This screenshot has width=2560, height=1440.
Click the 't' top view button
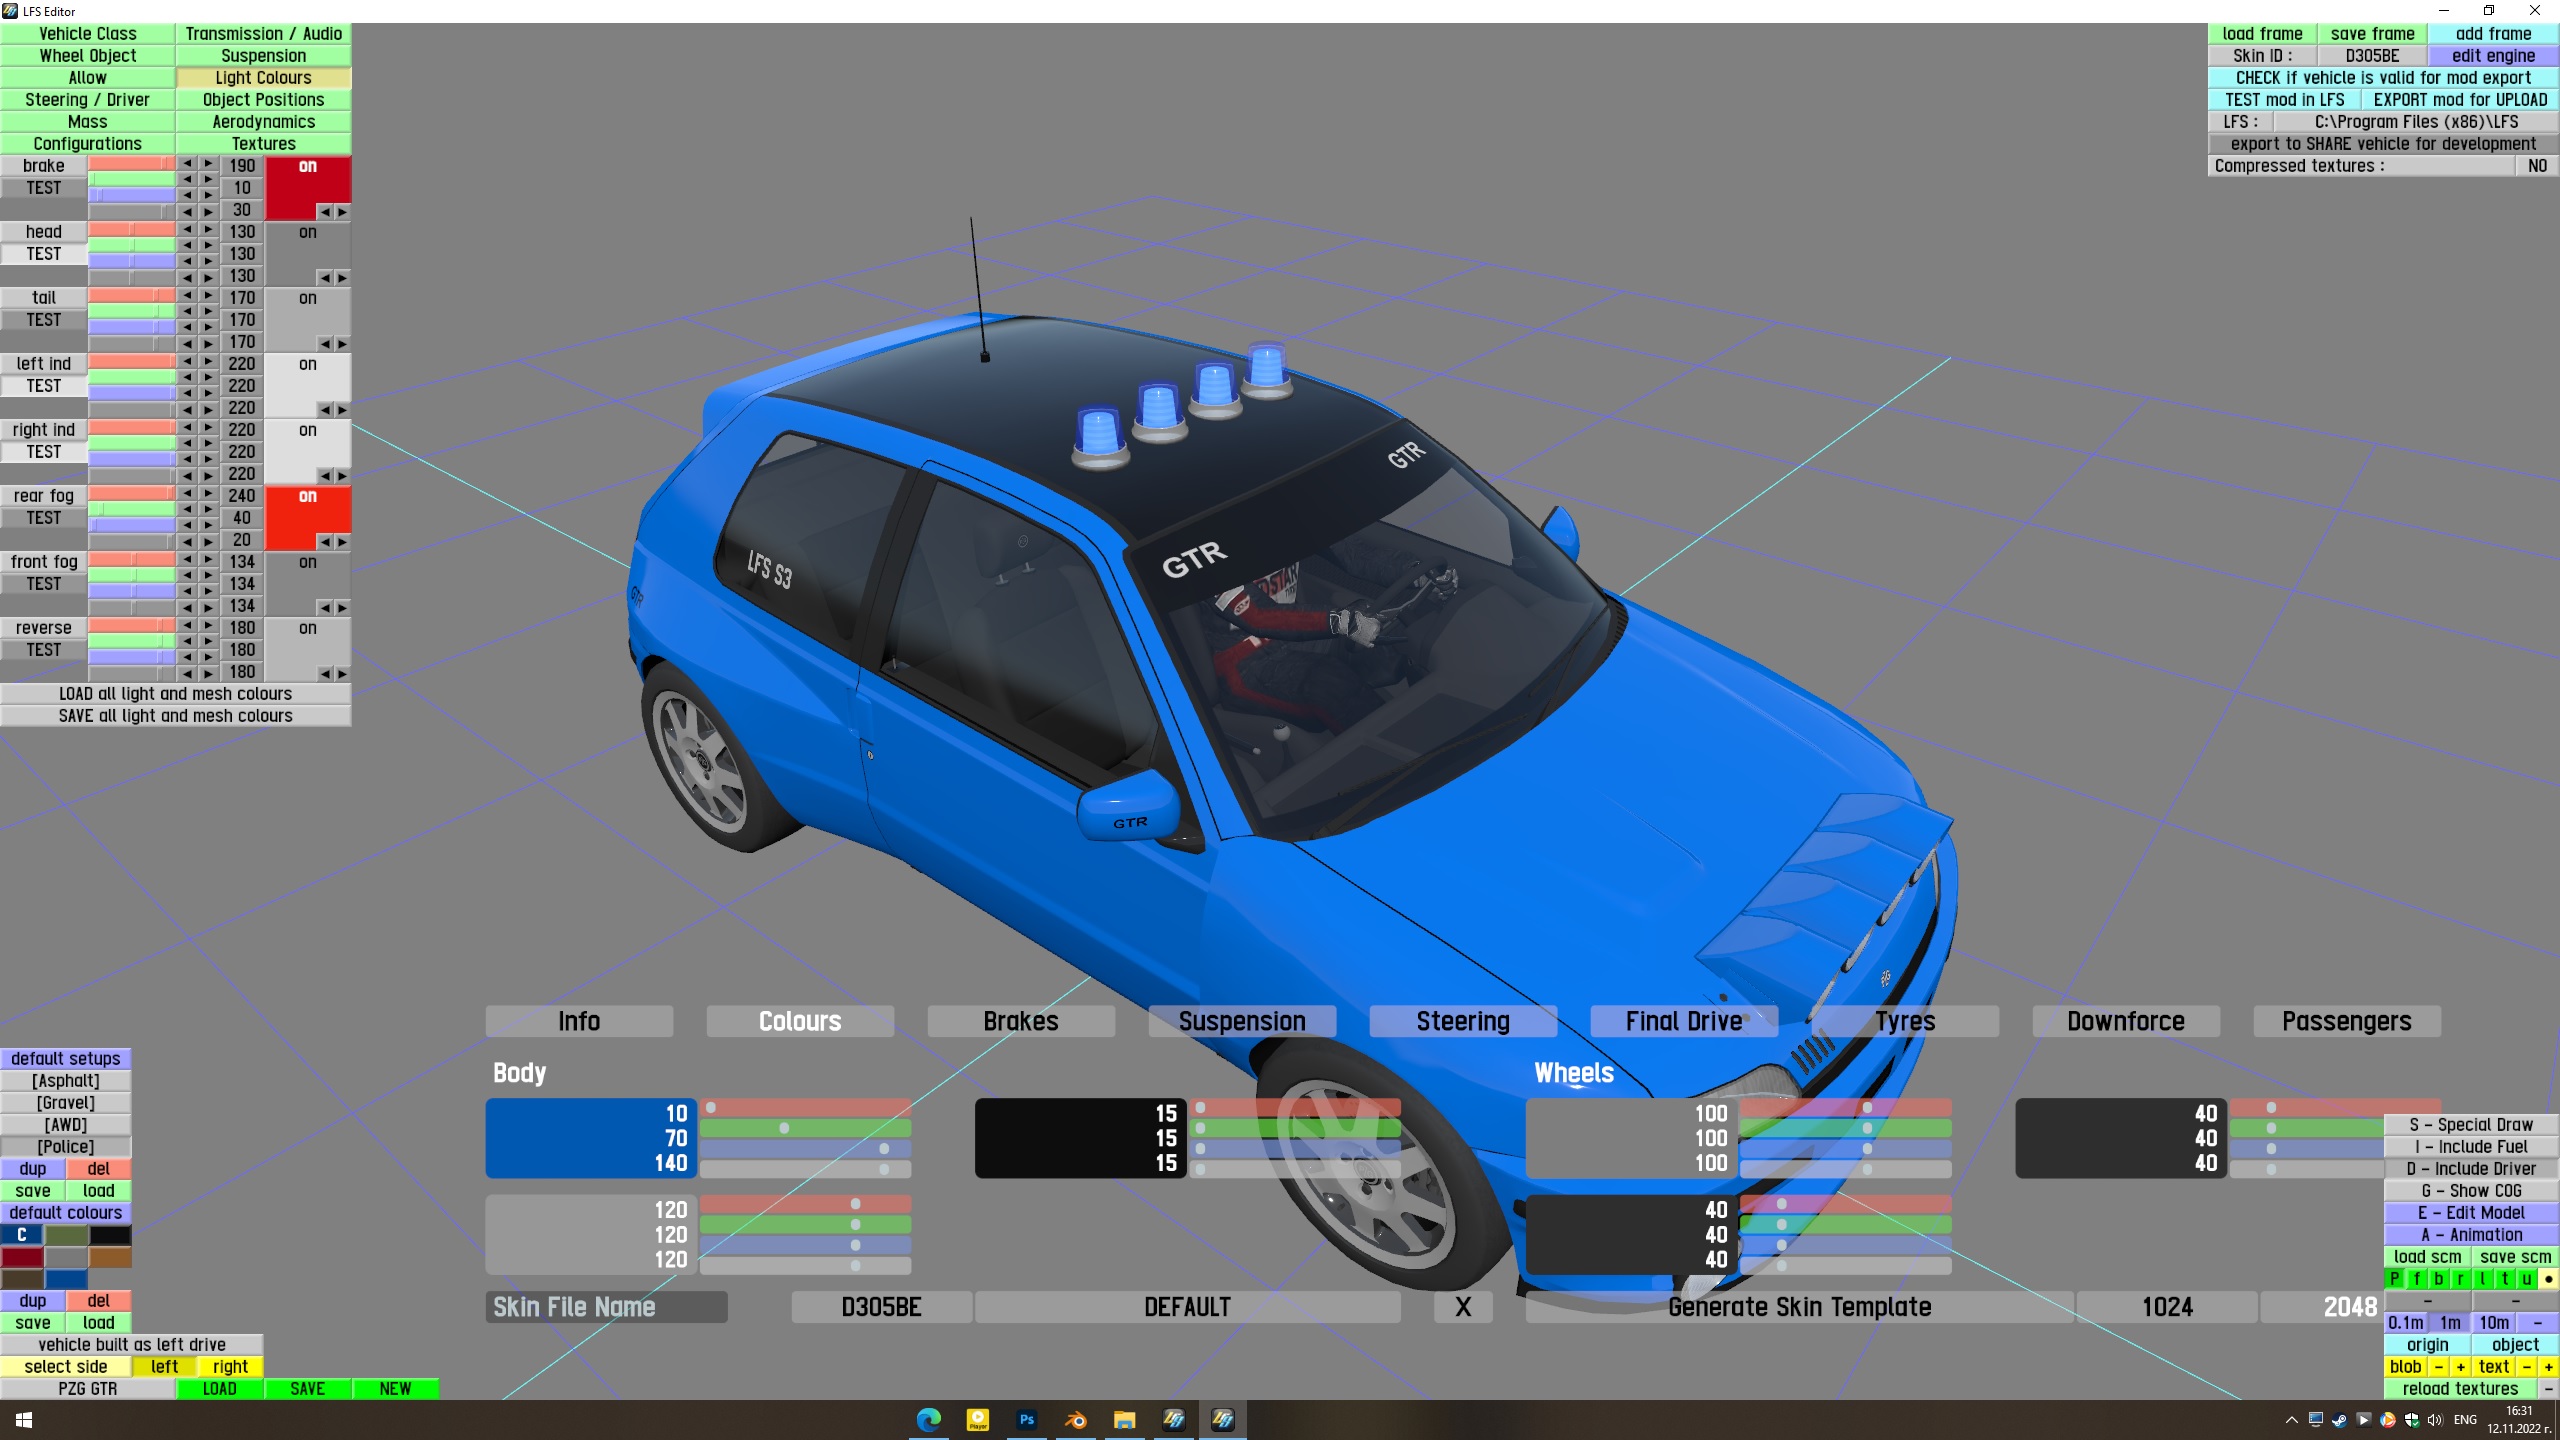click(2504, 1279)
